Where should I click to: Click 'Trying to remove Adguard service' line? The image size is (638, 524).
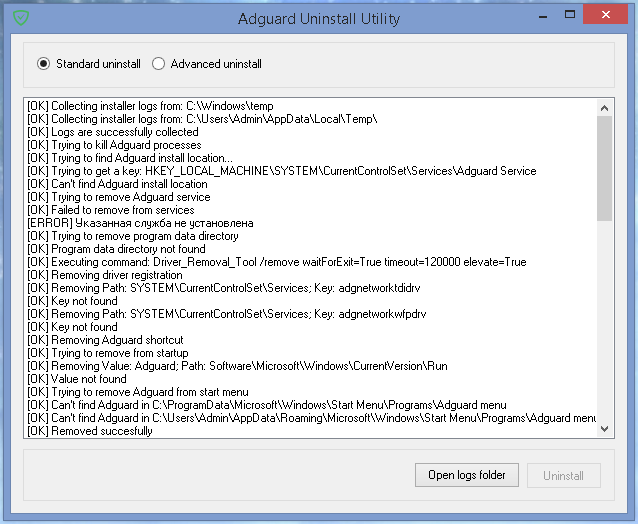click(119, 197)
